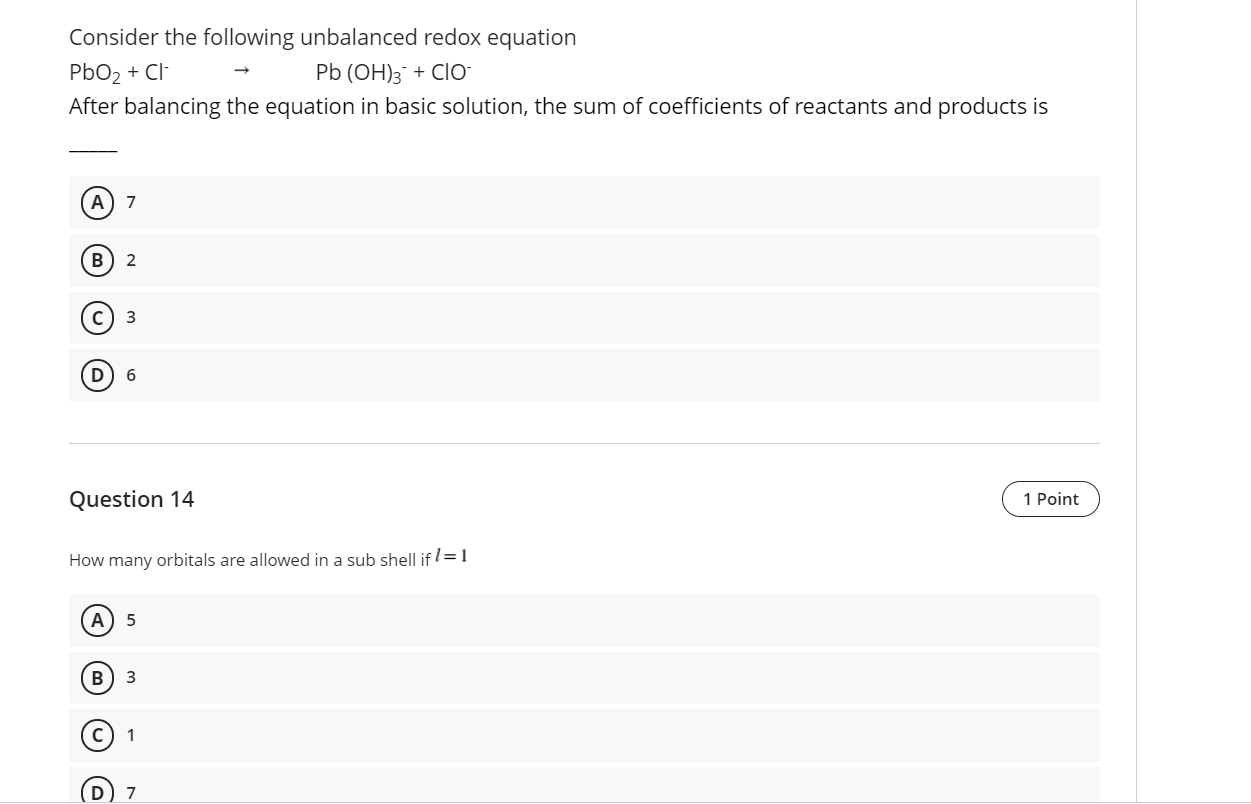
Task: Click the 1 Point badge
Action: coord(1049,498)
